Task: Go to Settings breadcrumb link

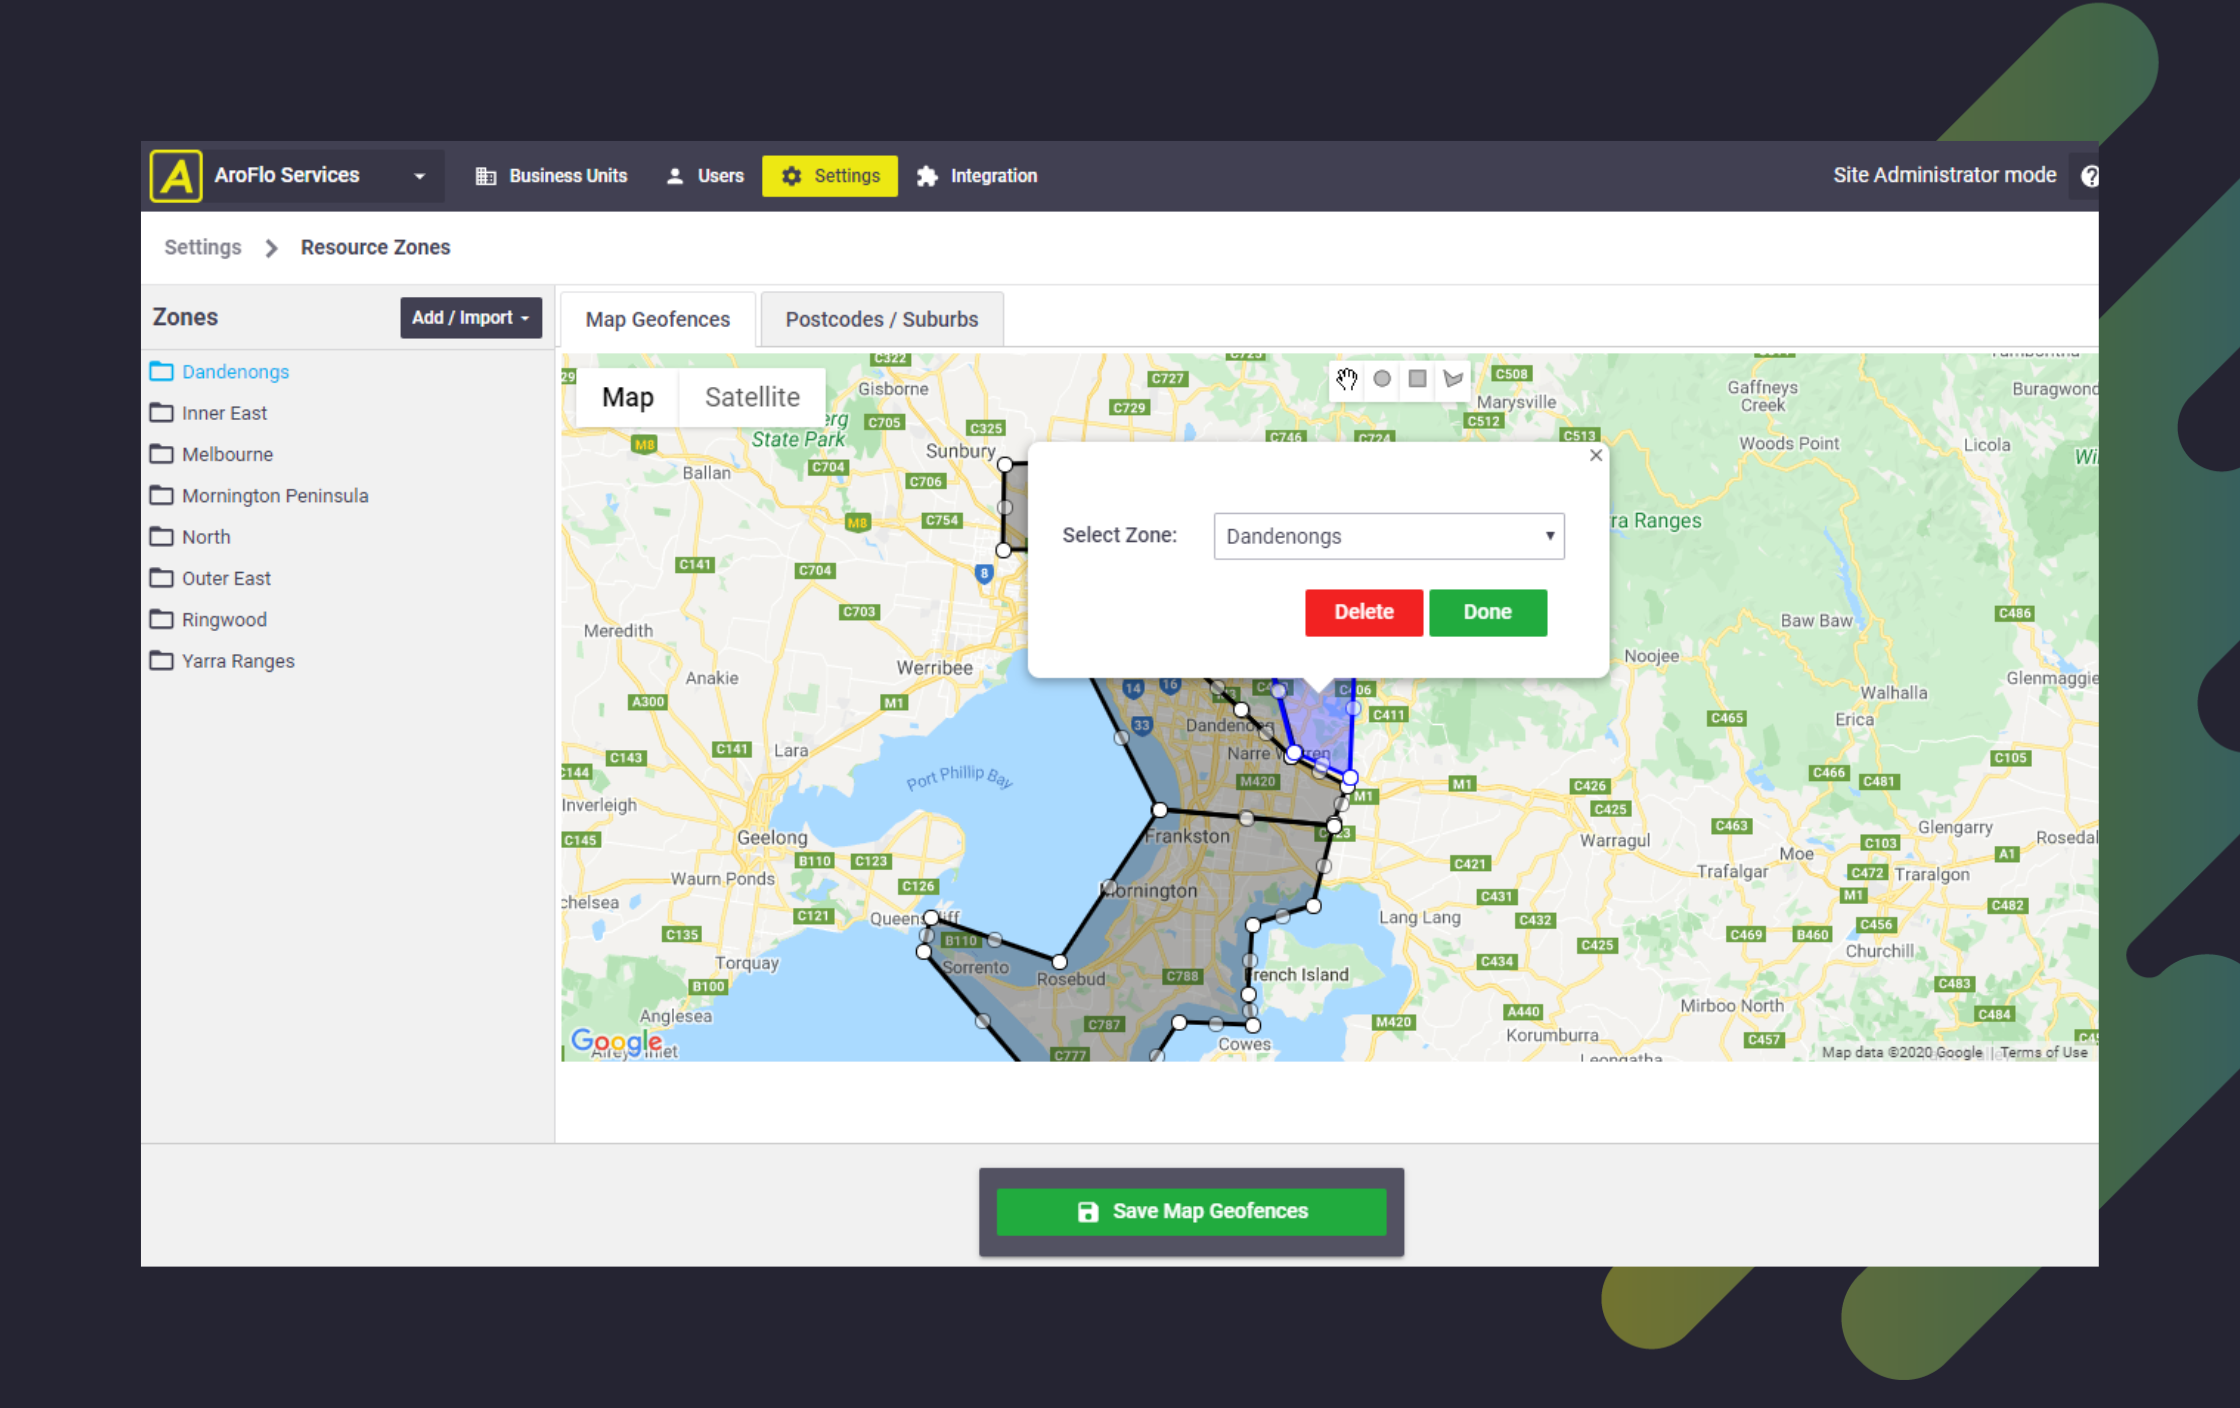Action: click(203, 247)
